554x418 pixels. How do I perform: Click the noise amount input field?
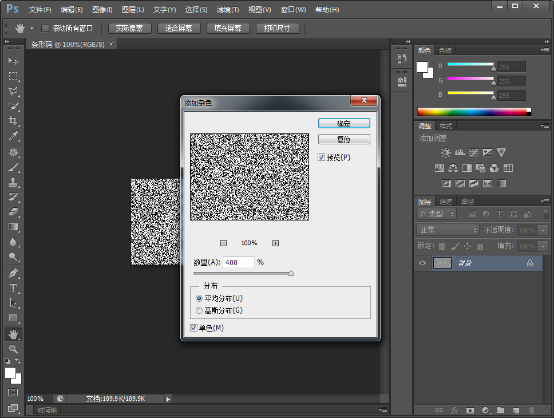[238, 262]
